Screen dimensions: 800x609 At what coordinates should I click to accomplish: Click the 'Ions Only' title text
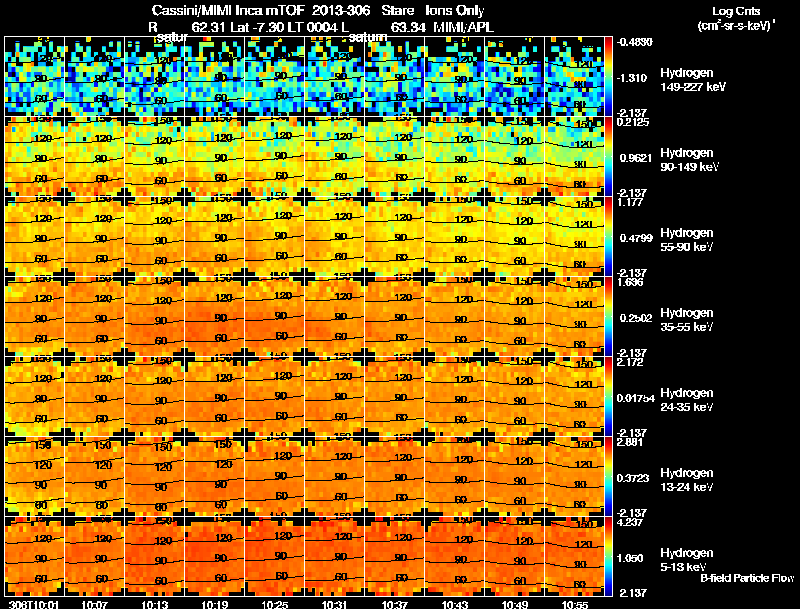(x=455, y=10)
